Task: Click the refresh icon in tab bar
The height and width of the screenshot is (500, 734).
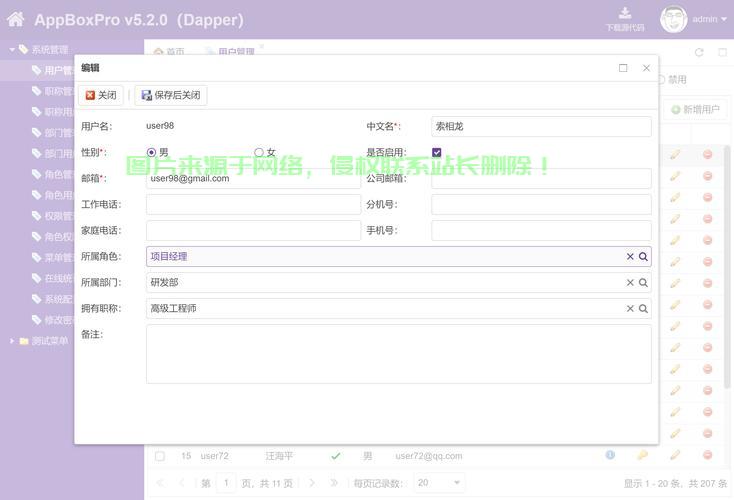Action: (699, 52)
